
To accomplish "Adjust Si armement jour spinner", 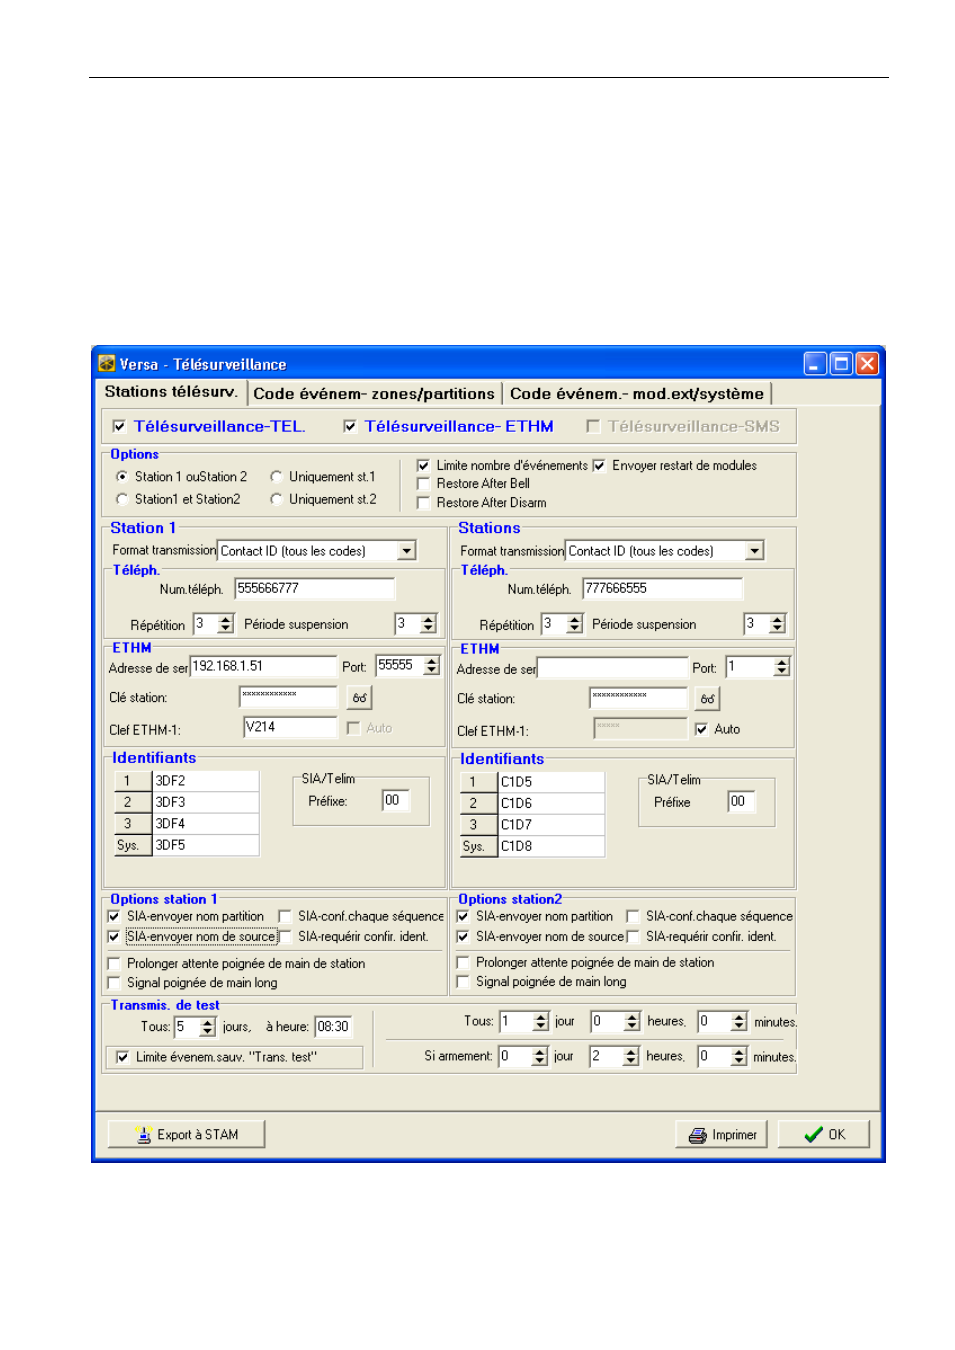I will coord(540,1057).
